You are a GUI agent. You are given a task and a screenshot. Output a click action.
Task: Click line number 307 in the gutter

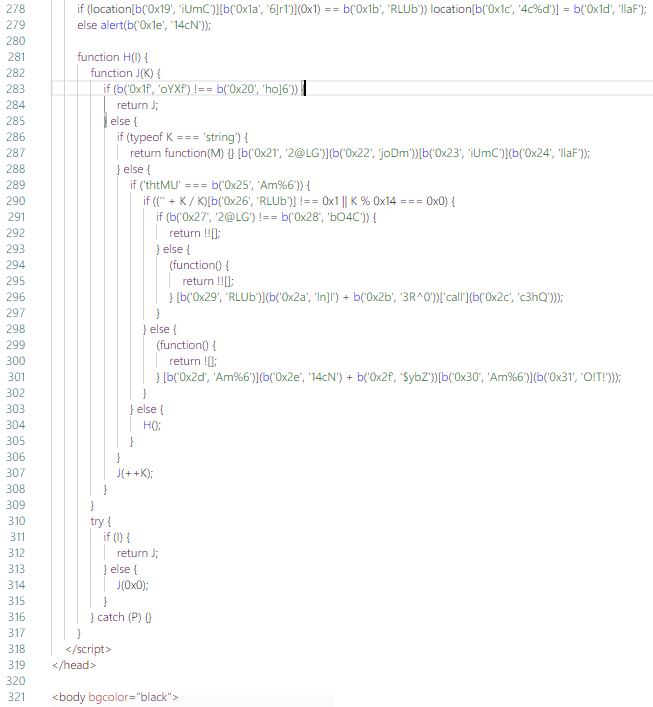(x=16, y=473)
